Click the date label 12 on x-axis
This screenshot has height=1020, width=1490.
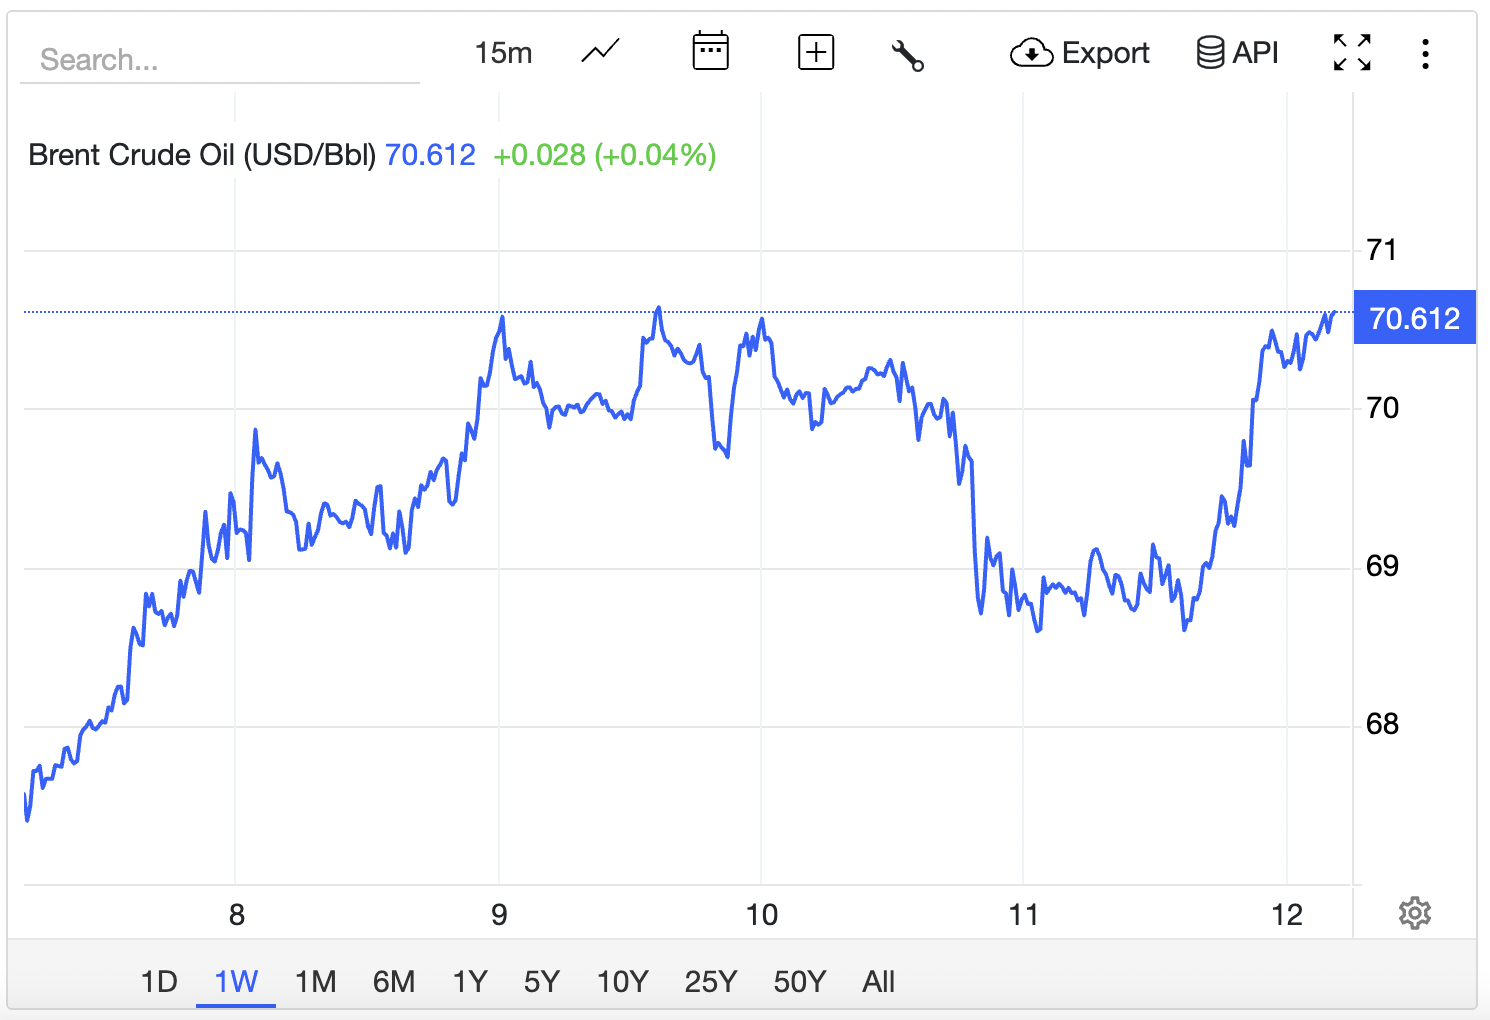1287,915
